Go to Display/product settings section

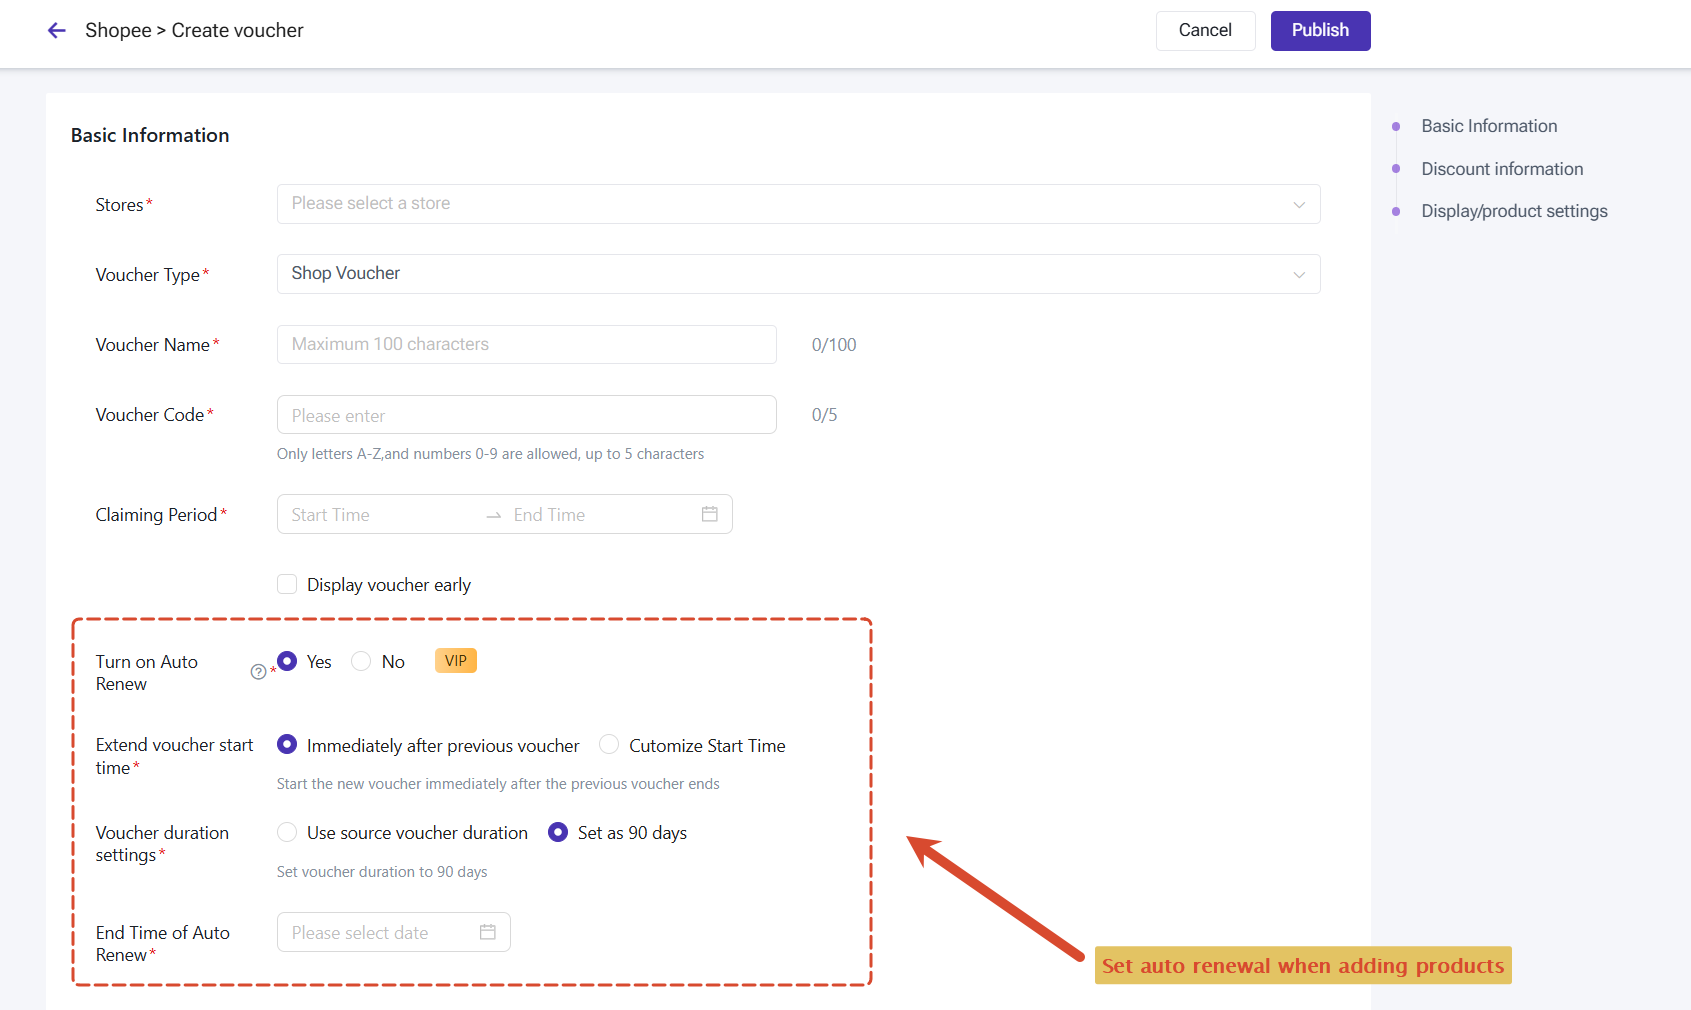point(1514,211)
